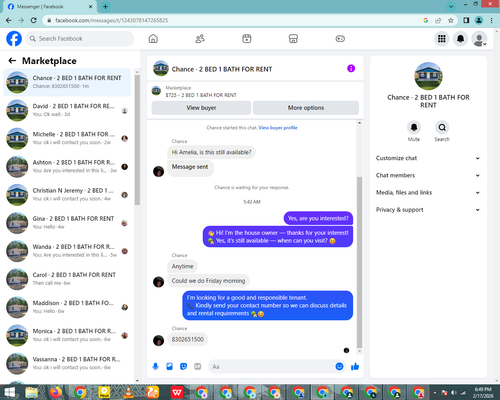The height and width of the screenshot is (400, 500).
Task: Bookmark this page with star icon
Action: (x=451, y=20)
